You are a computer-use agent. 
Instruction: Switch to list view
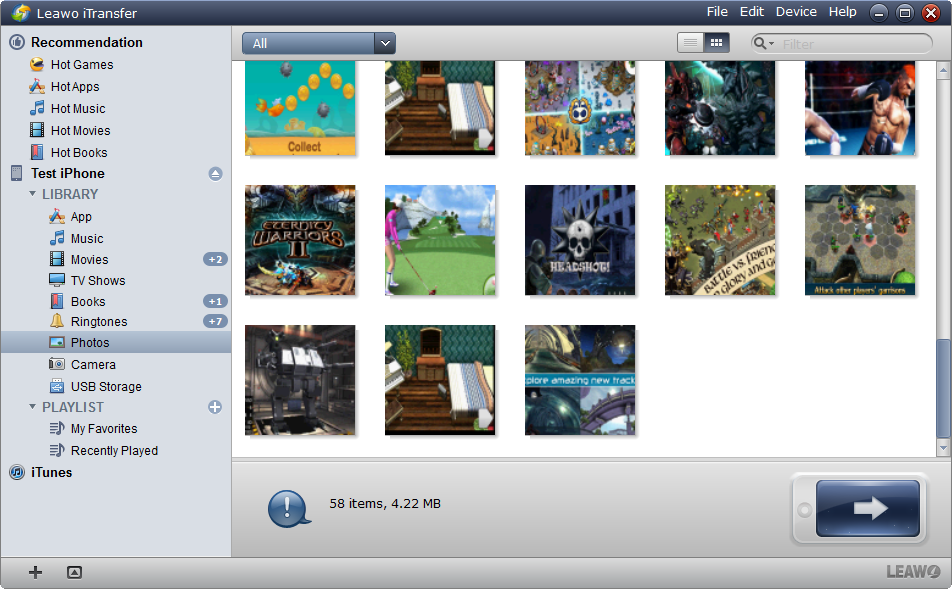tap(690, 43)
